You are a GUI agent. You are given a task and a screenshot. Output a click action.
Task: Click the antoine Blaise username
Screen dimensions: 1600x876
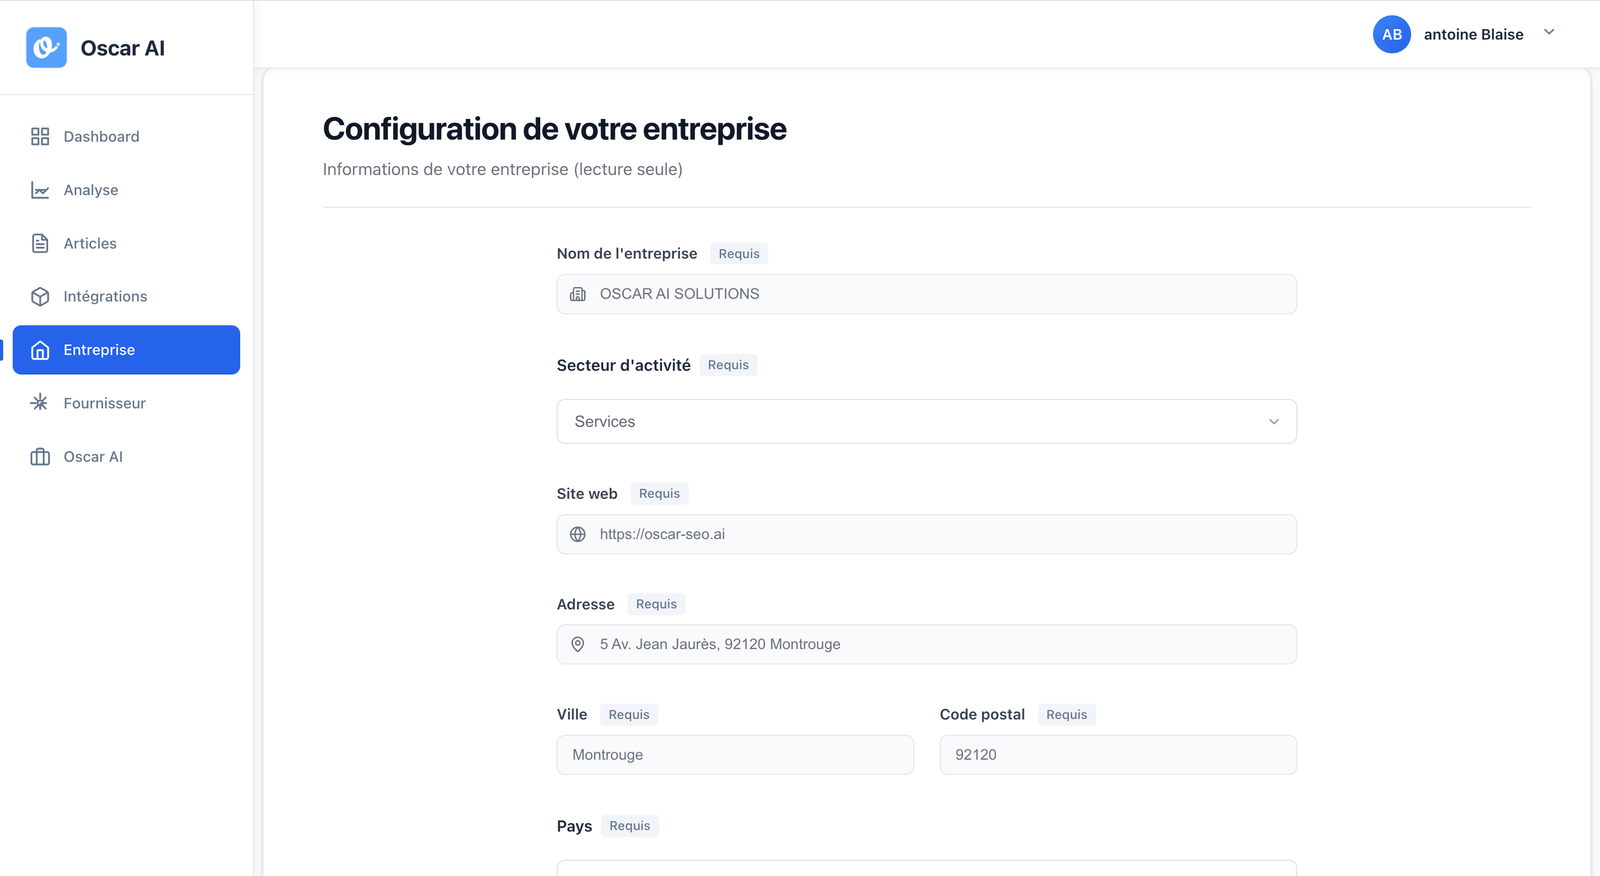click(x=1473, y=35)
